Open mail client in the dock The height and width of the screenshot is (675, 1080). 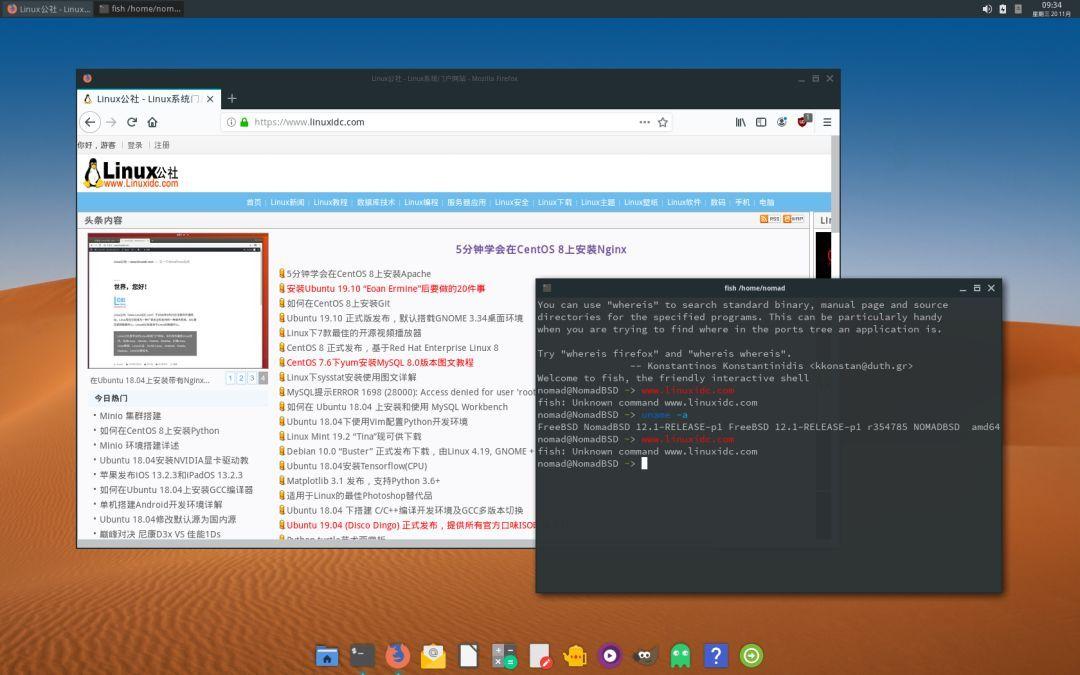[433, 655]
